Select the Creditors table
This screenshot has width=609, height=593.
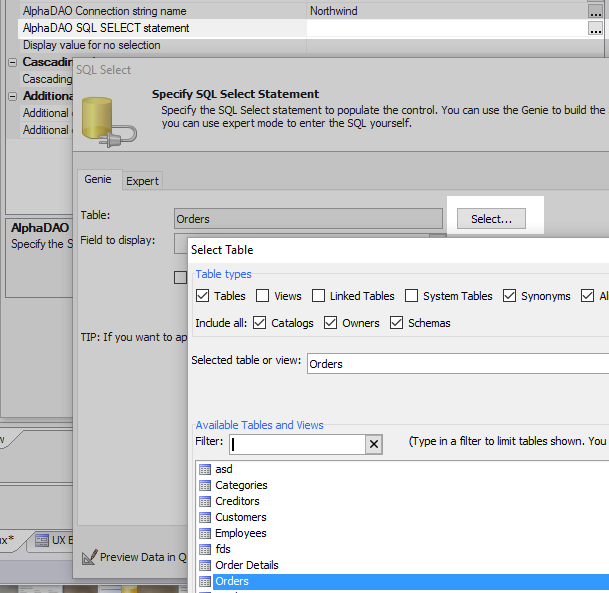[x=237, y=501]
